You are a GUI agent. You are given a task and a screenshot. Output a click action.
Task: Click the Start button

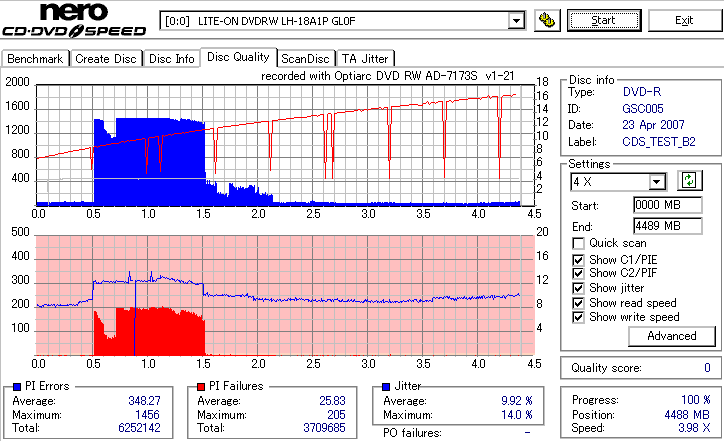point(604,20)
